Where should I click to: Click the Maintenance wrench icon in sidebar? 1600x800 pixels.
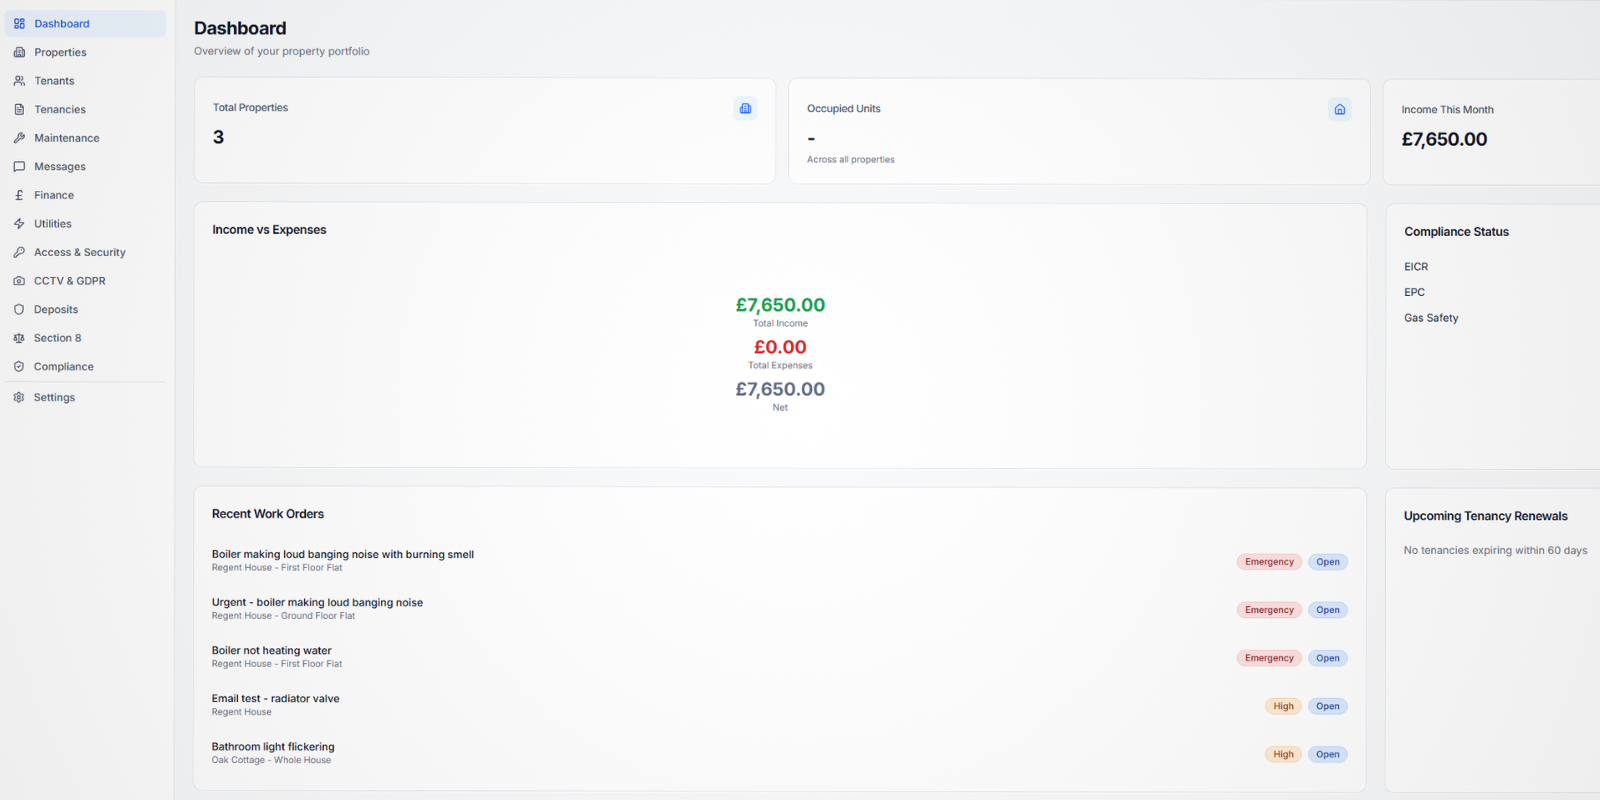point(19,138)
